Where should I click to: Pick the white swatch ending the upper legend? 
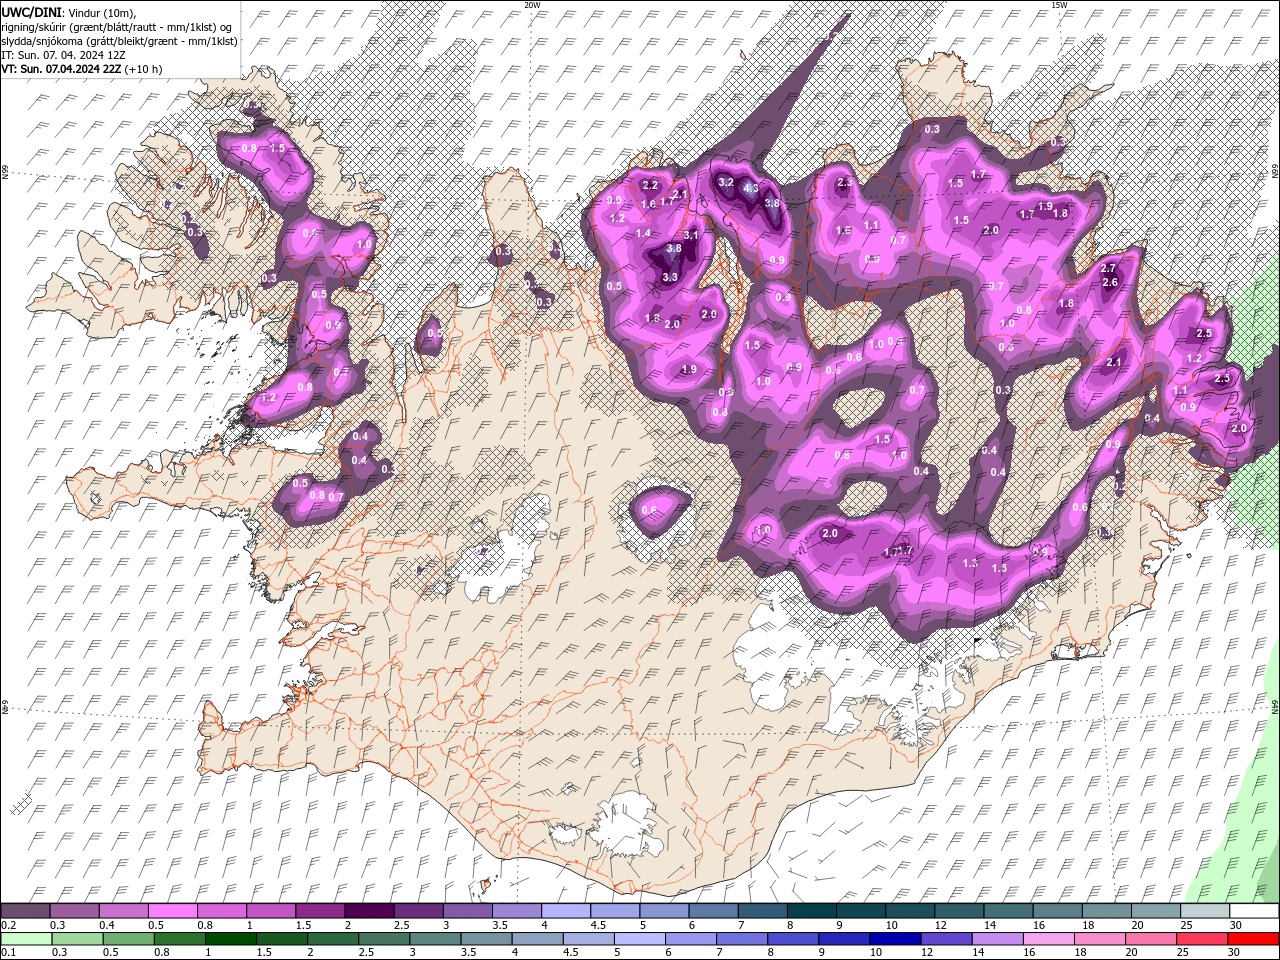tap(1254, 911)
